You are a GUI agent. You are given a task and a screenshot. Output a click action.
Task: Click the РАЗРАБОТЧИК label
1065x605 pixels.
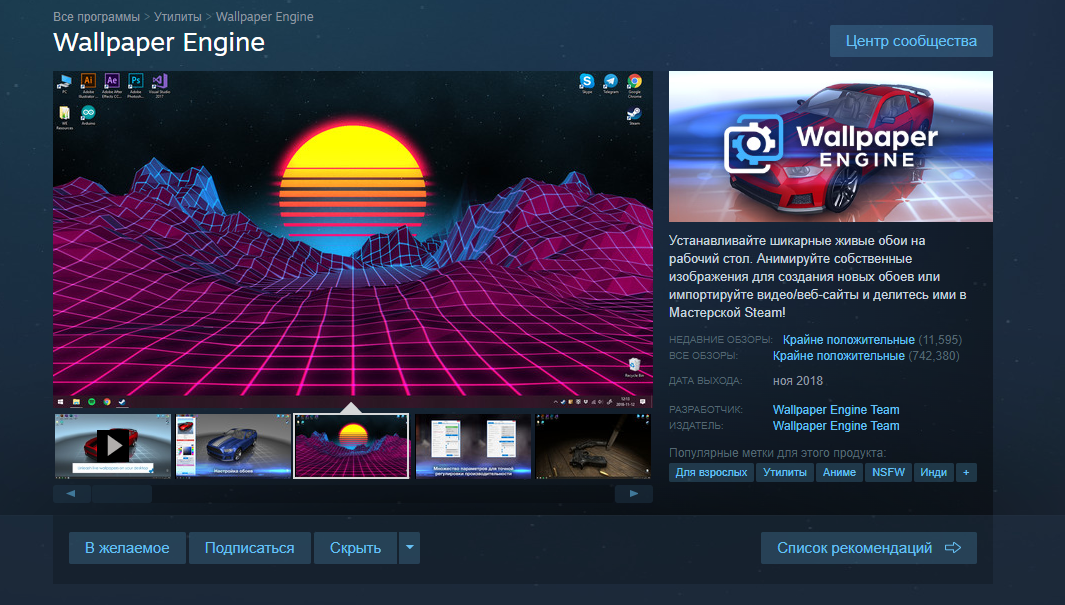(706, 410)
